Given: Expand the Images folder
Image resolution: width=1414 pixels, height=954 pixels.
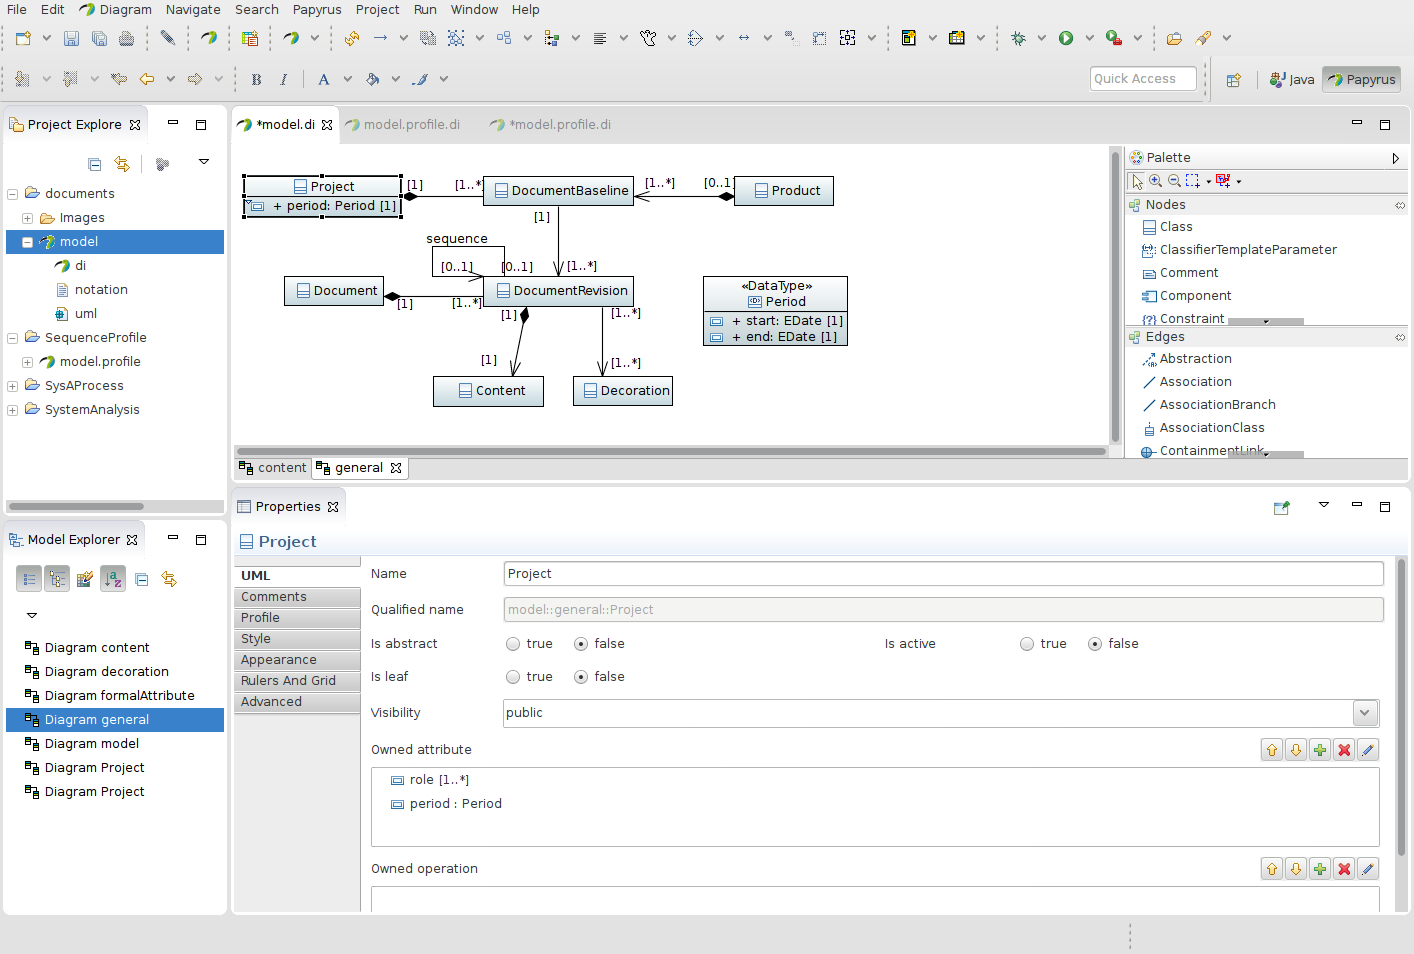Looking at the screenshot, I should coord(28,218).
